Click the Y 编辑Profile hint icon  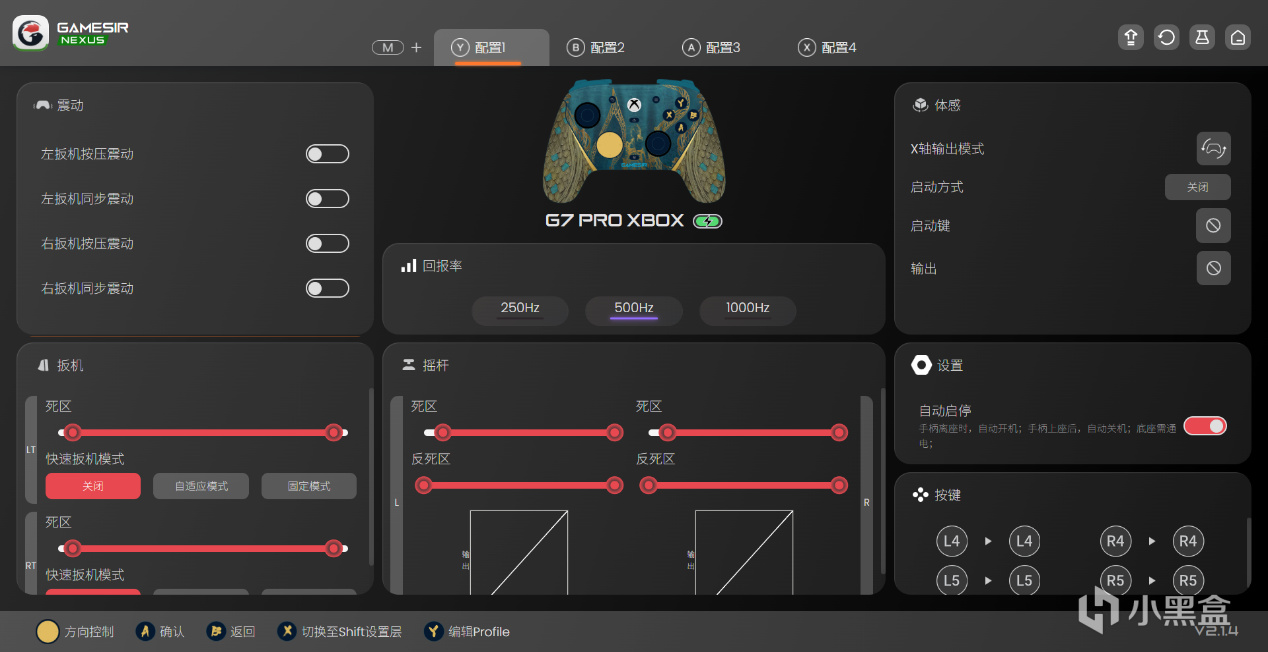(x=433, y=631)
